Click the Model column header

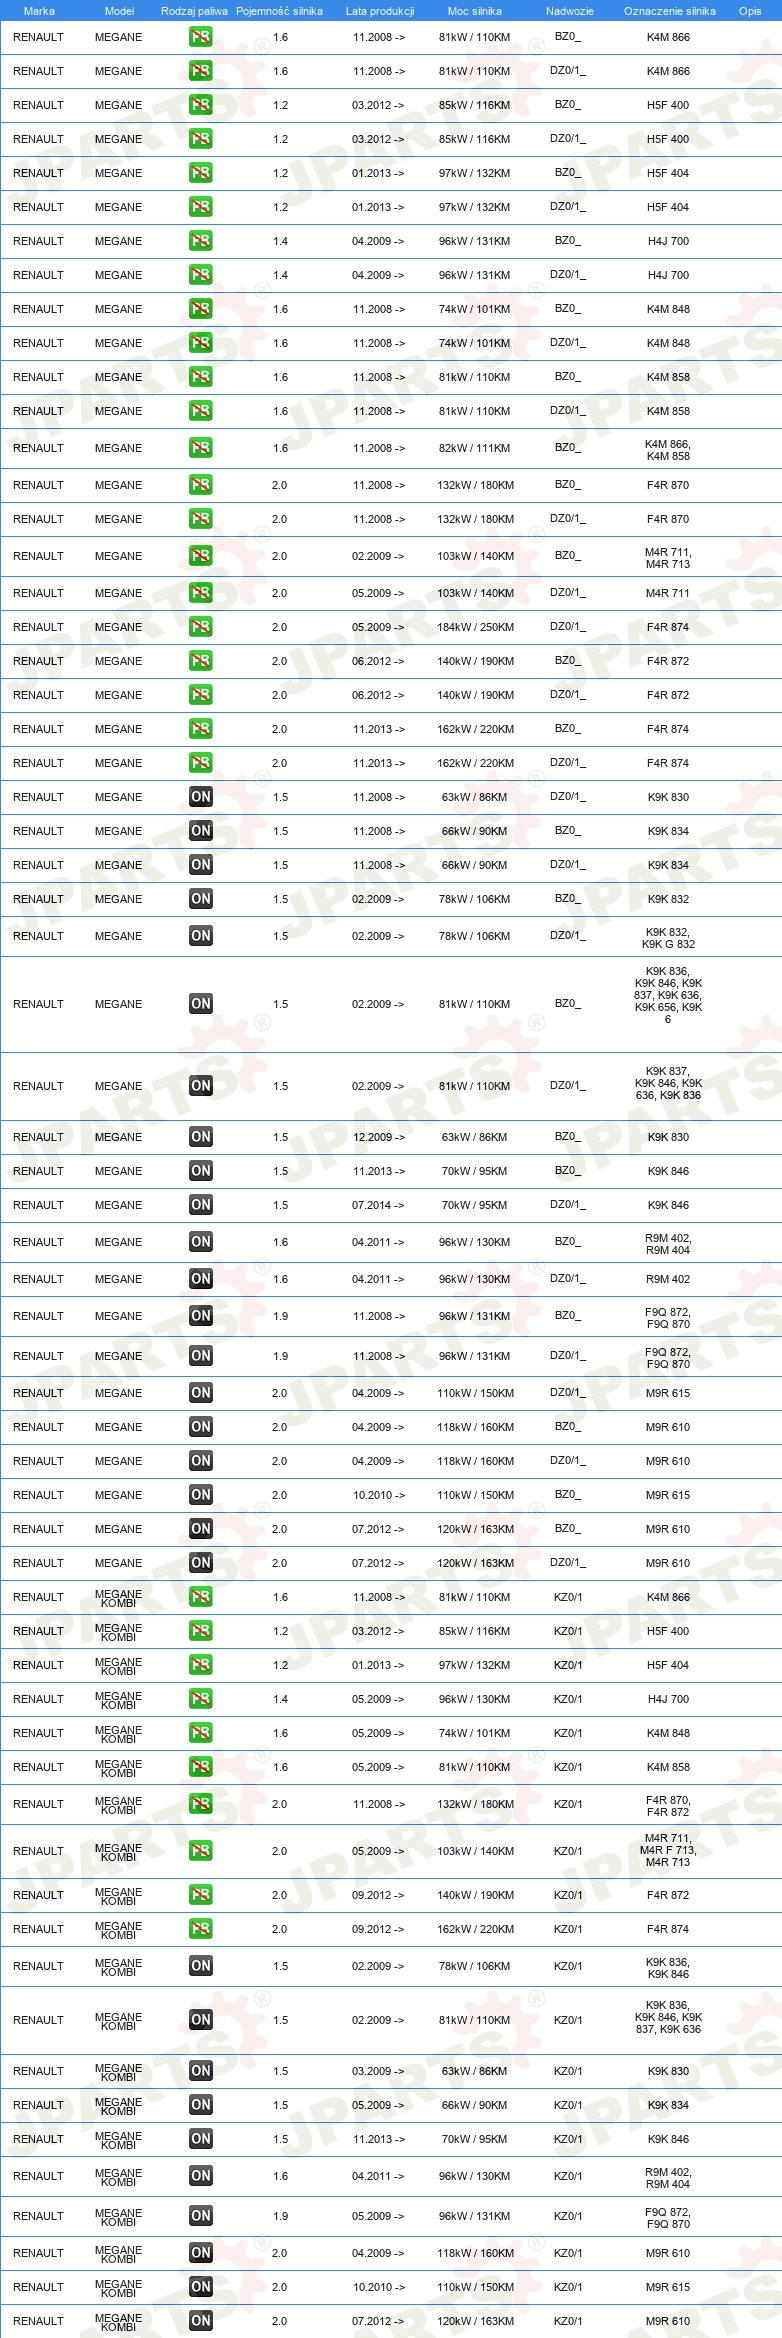point(119,11)
